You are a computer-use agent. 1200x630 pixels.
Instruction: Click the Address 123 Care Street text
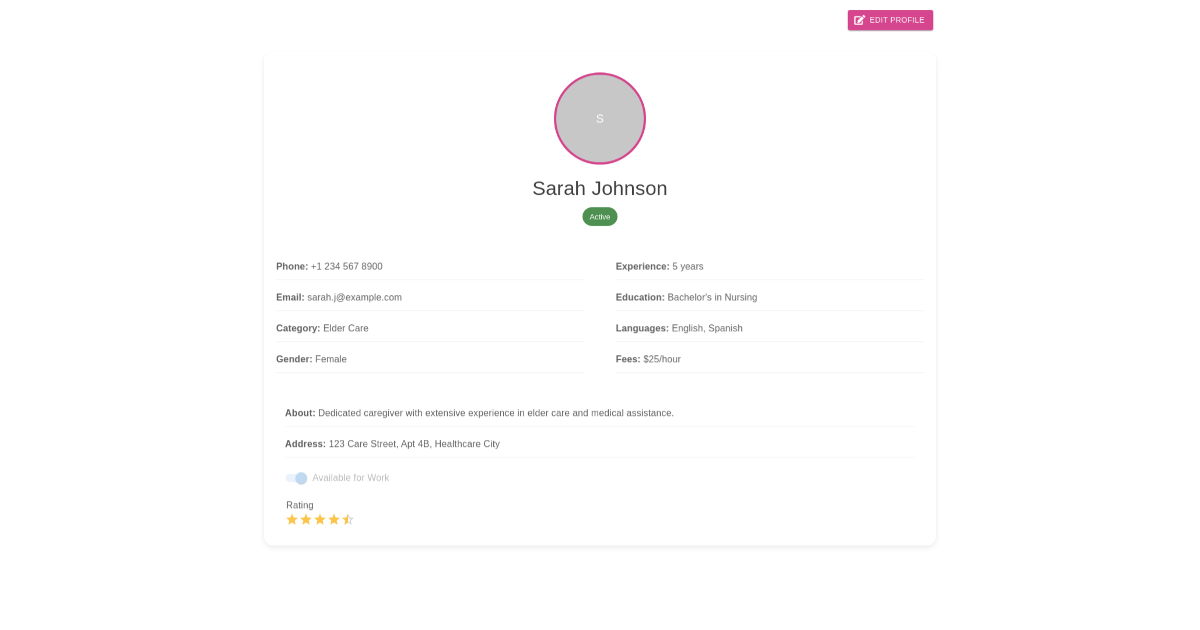(413, 444)
